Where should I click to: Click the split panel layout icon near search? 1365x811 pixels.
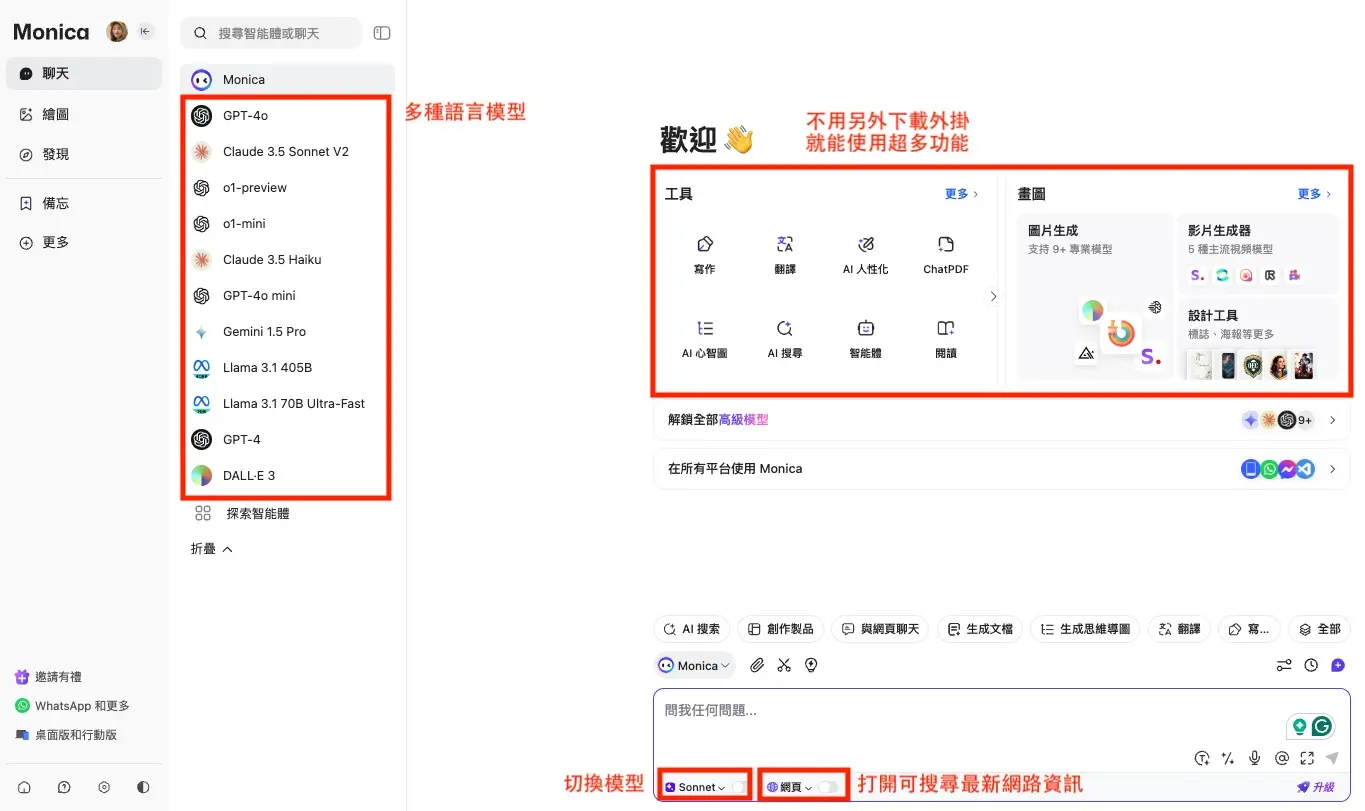coord(382,33)
